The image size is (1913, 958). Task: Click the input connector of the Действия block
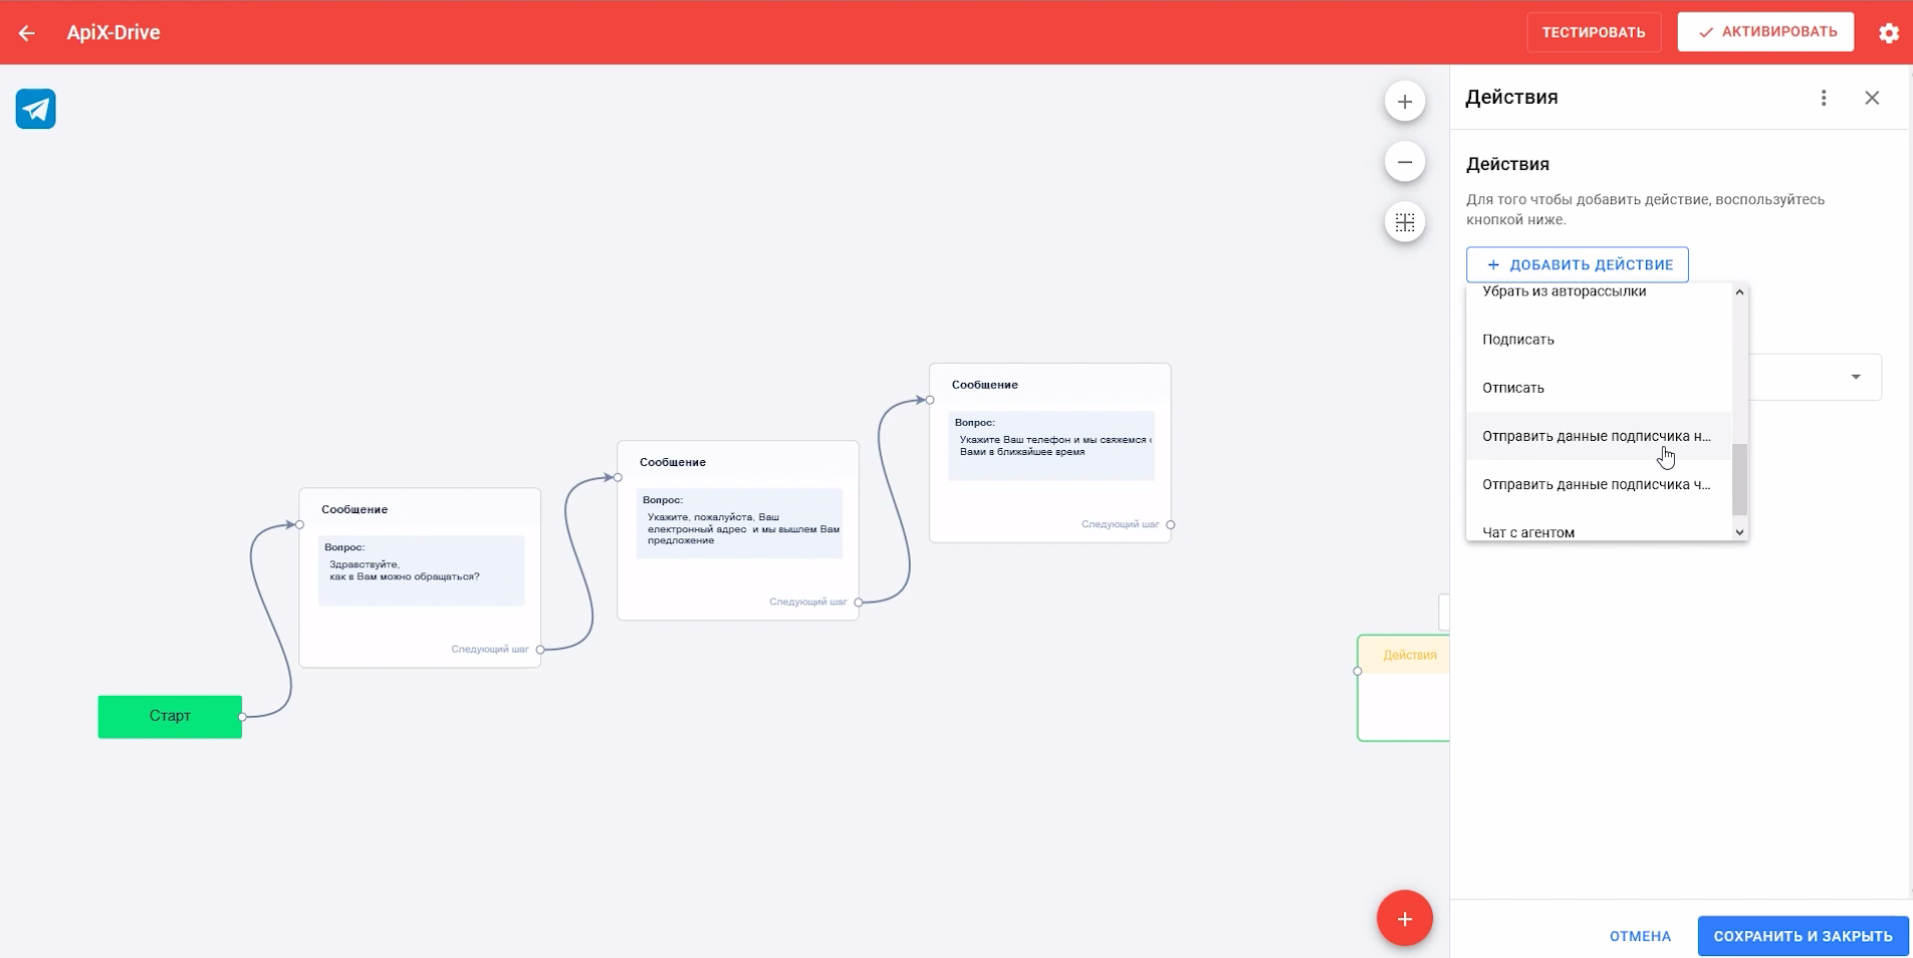1357,671
